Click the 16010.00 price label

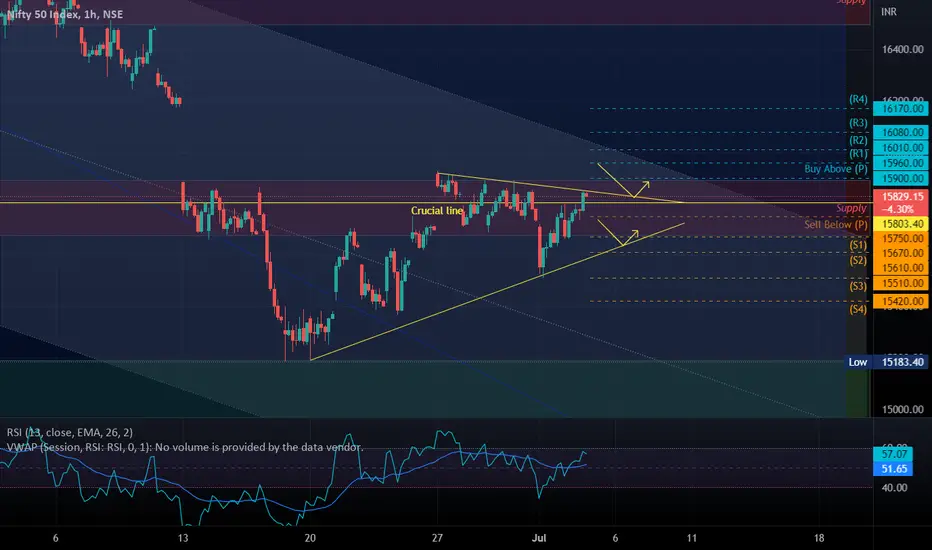[x=900, y=147]
